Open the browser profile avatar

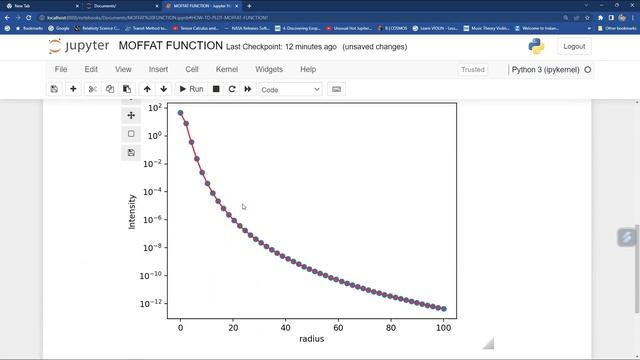(622, 18)
